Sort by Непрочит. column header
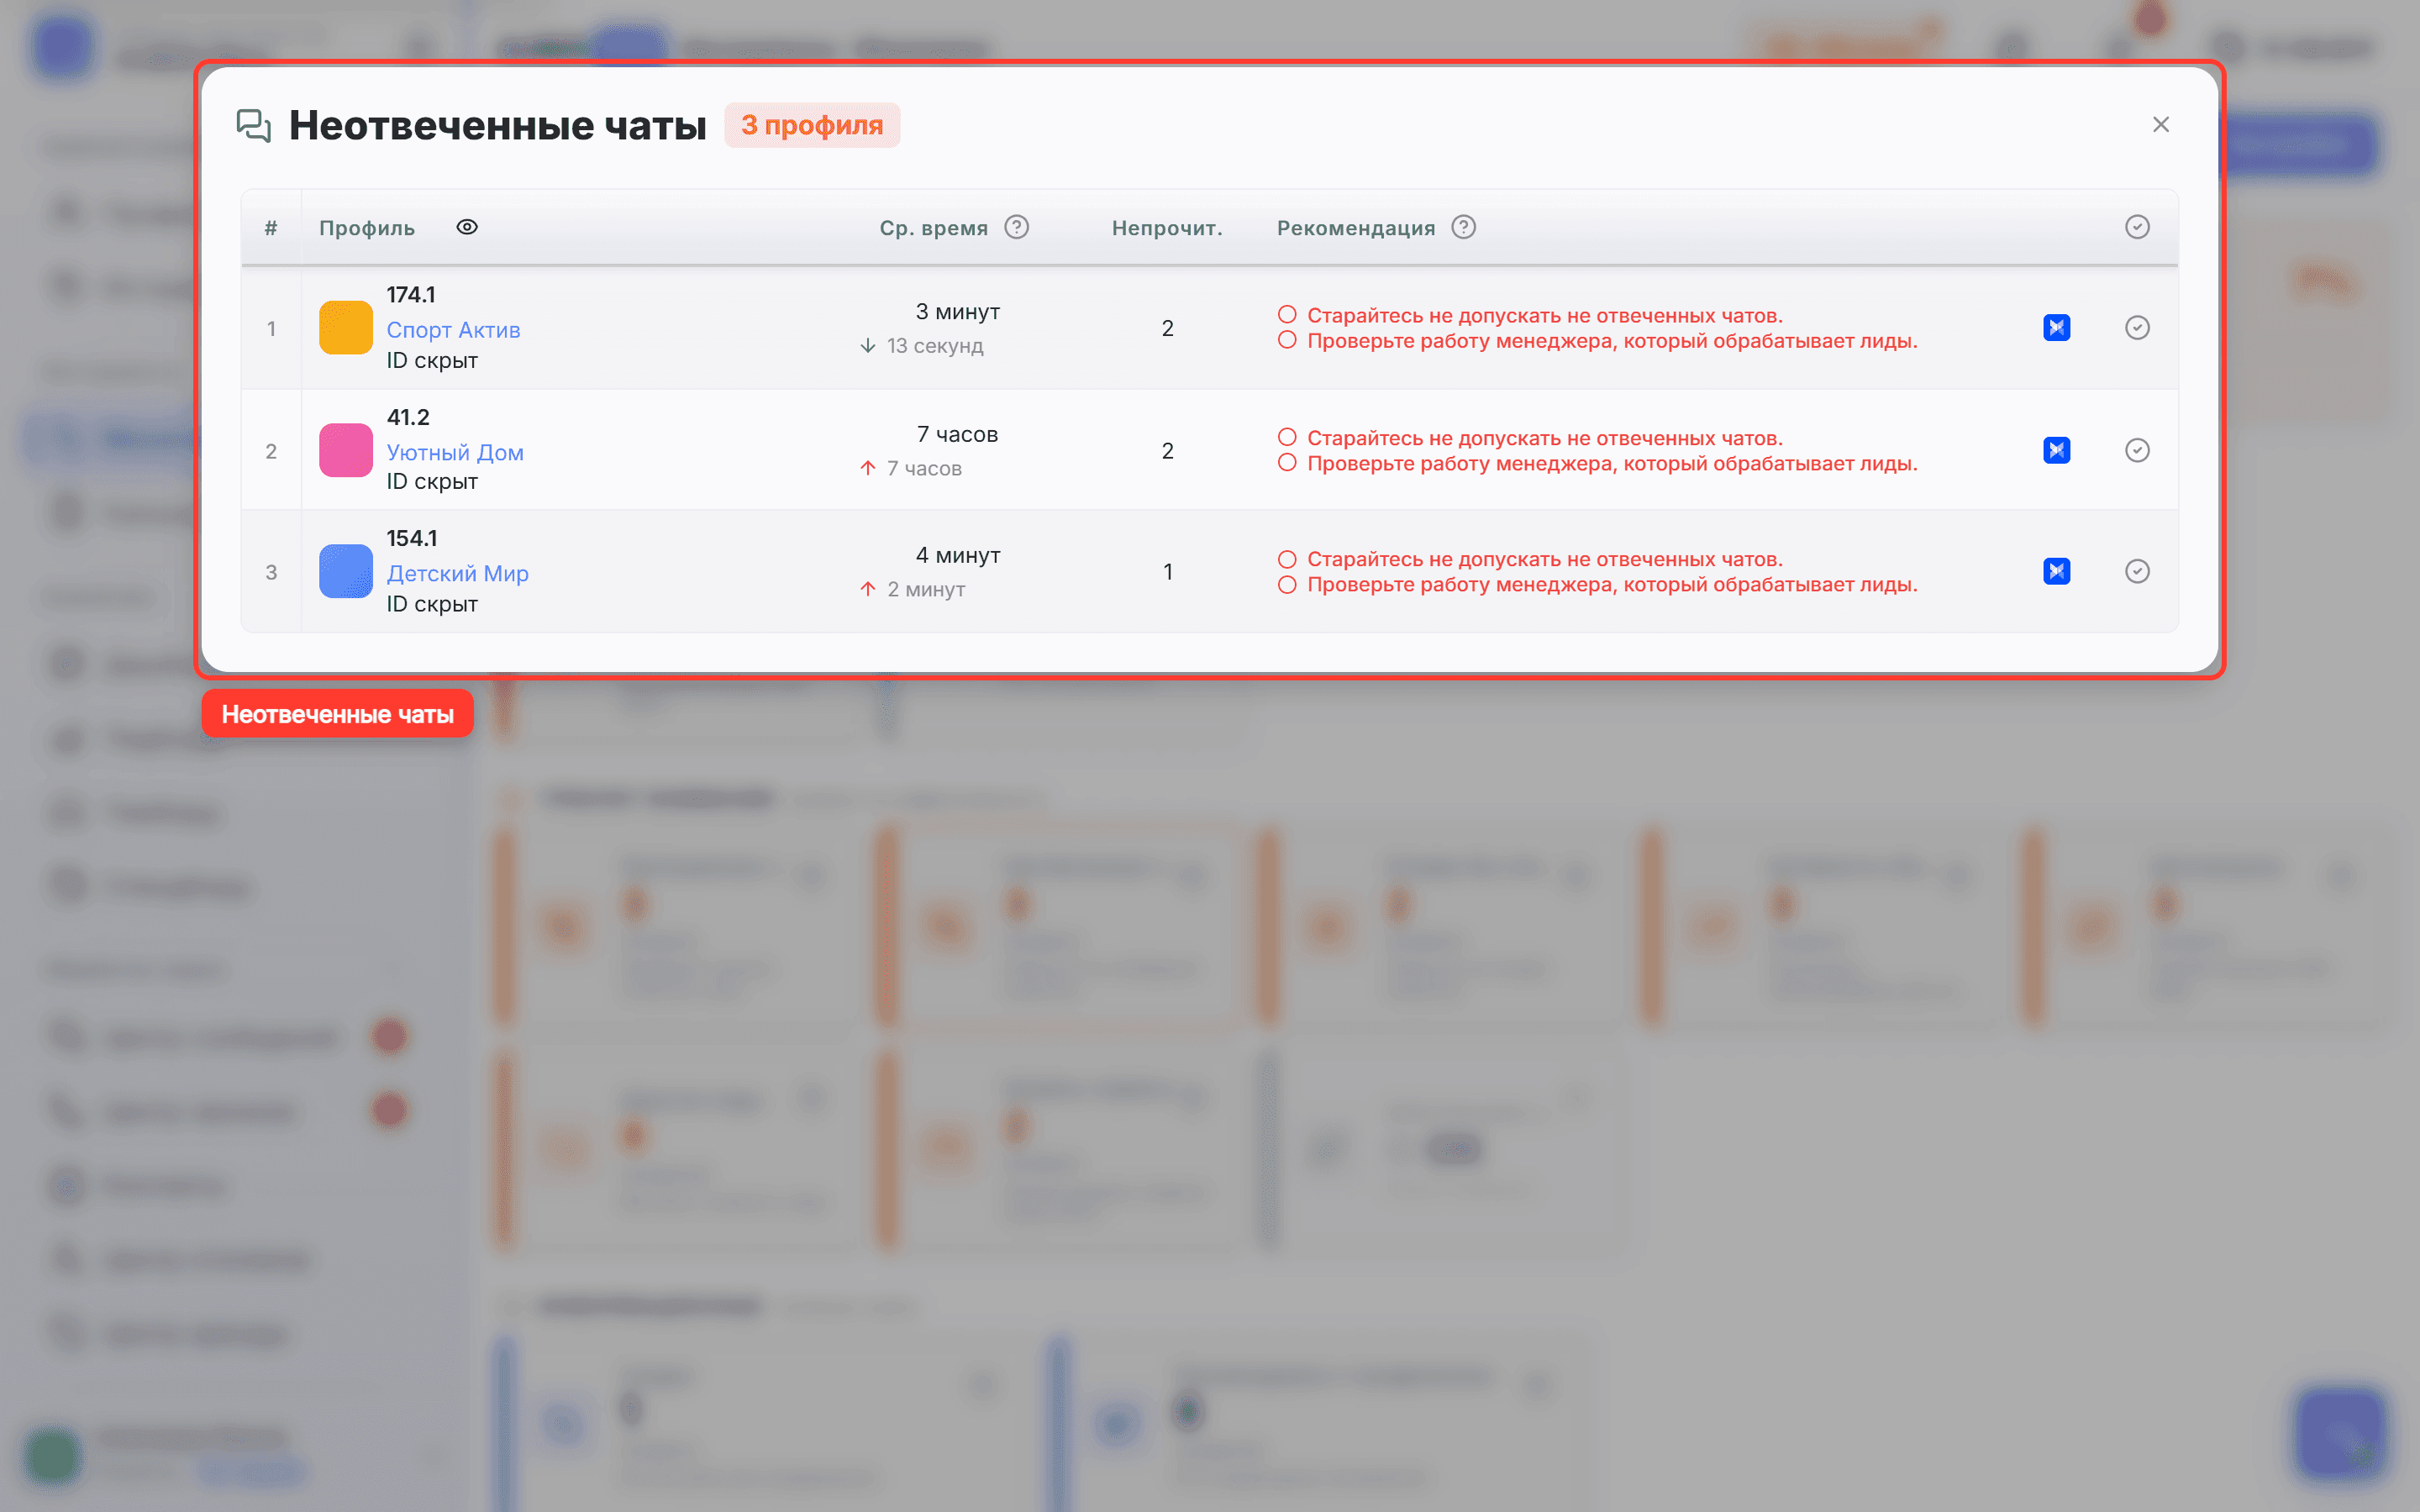 click(x=1167, y=228)
